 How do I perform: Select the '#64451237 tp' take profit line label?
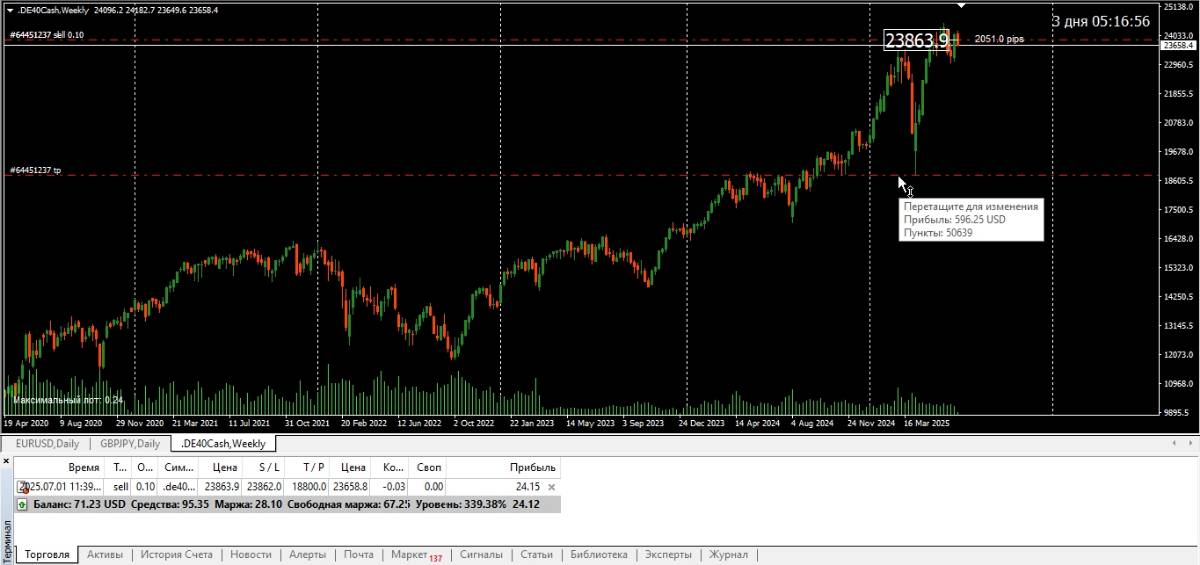click(x=35, y=171)
